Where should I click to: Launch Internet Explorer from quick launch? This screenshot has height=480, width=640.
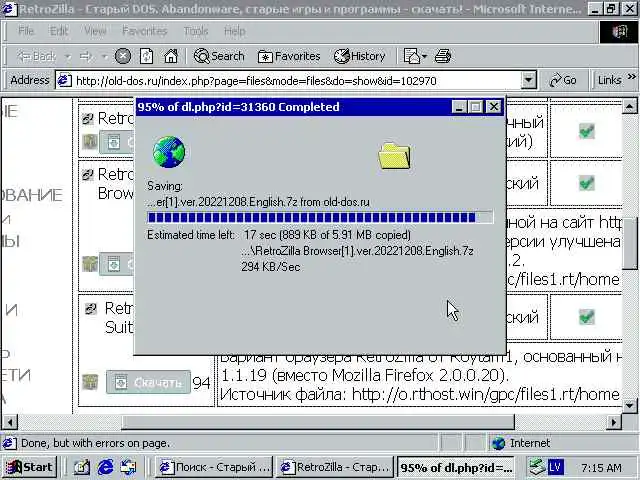point(105,467)
